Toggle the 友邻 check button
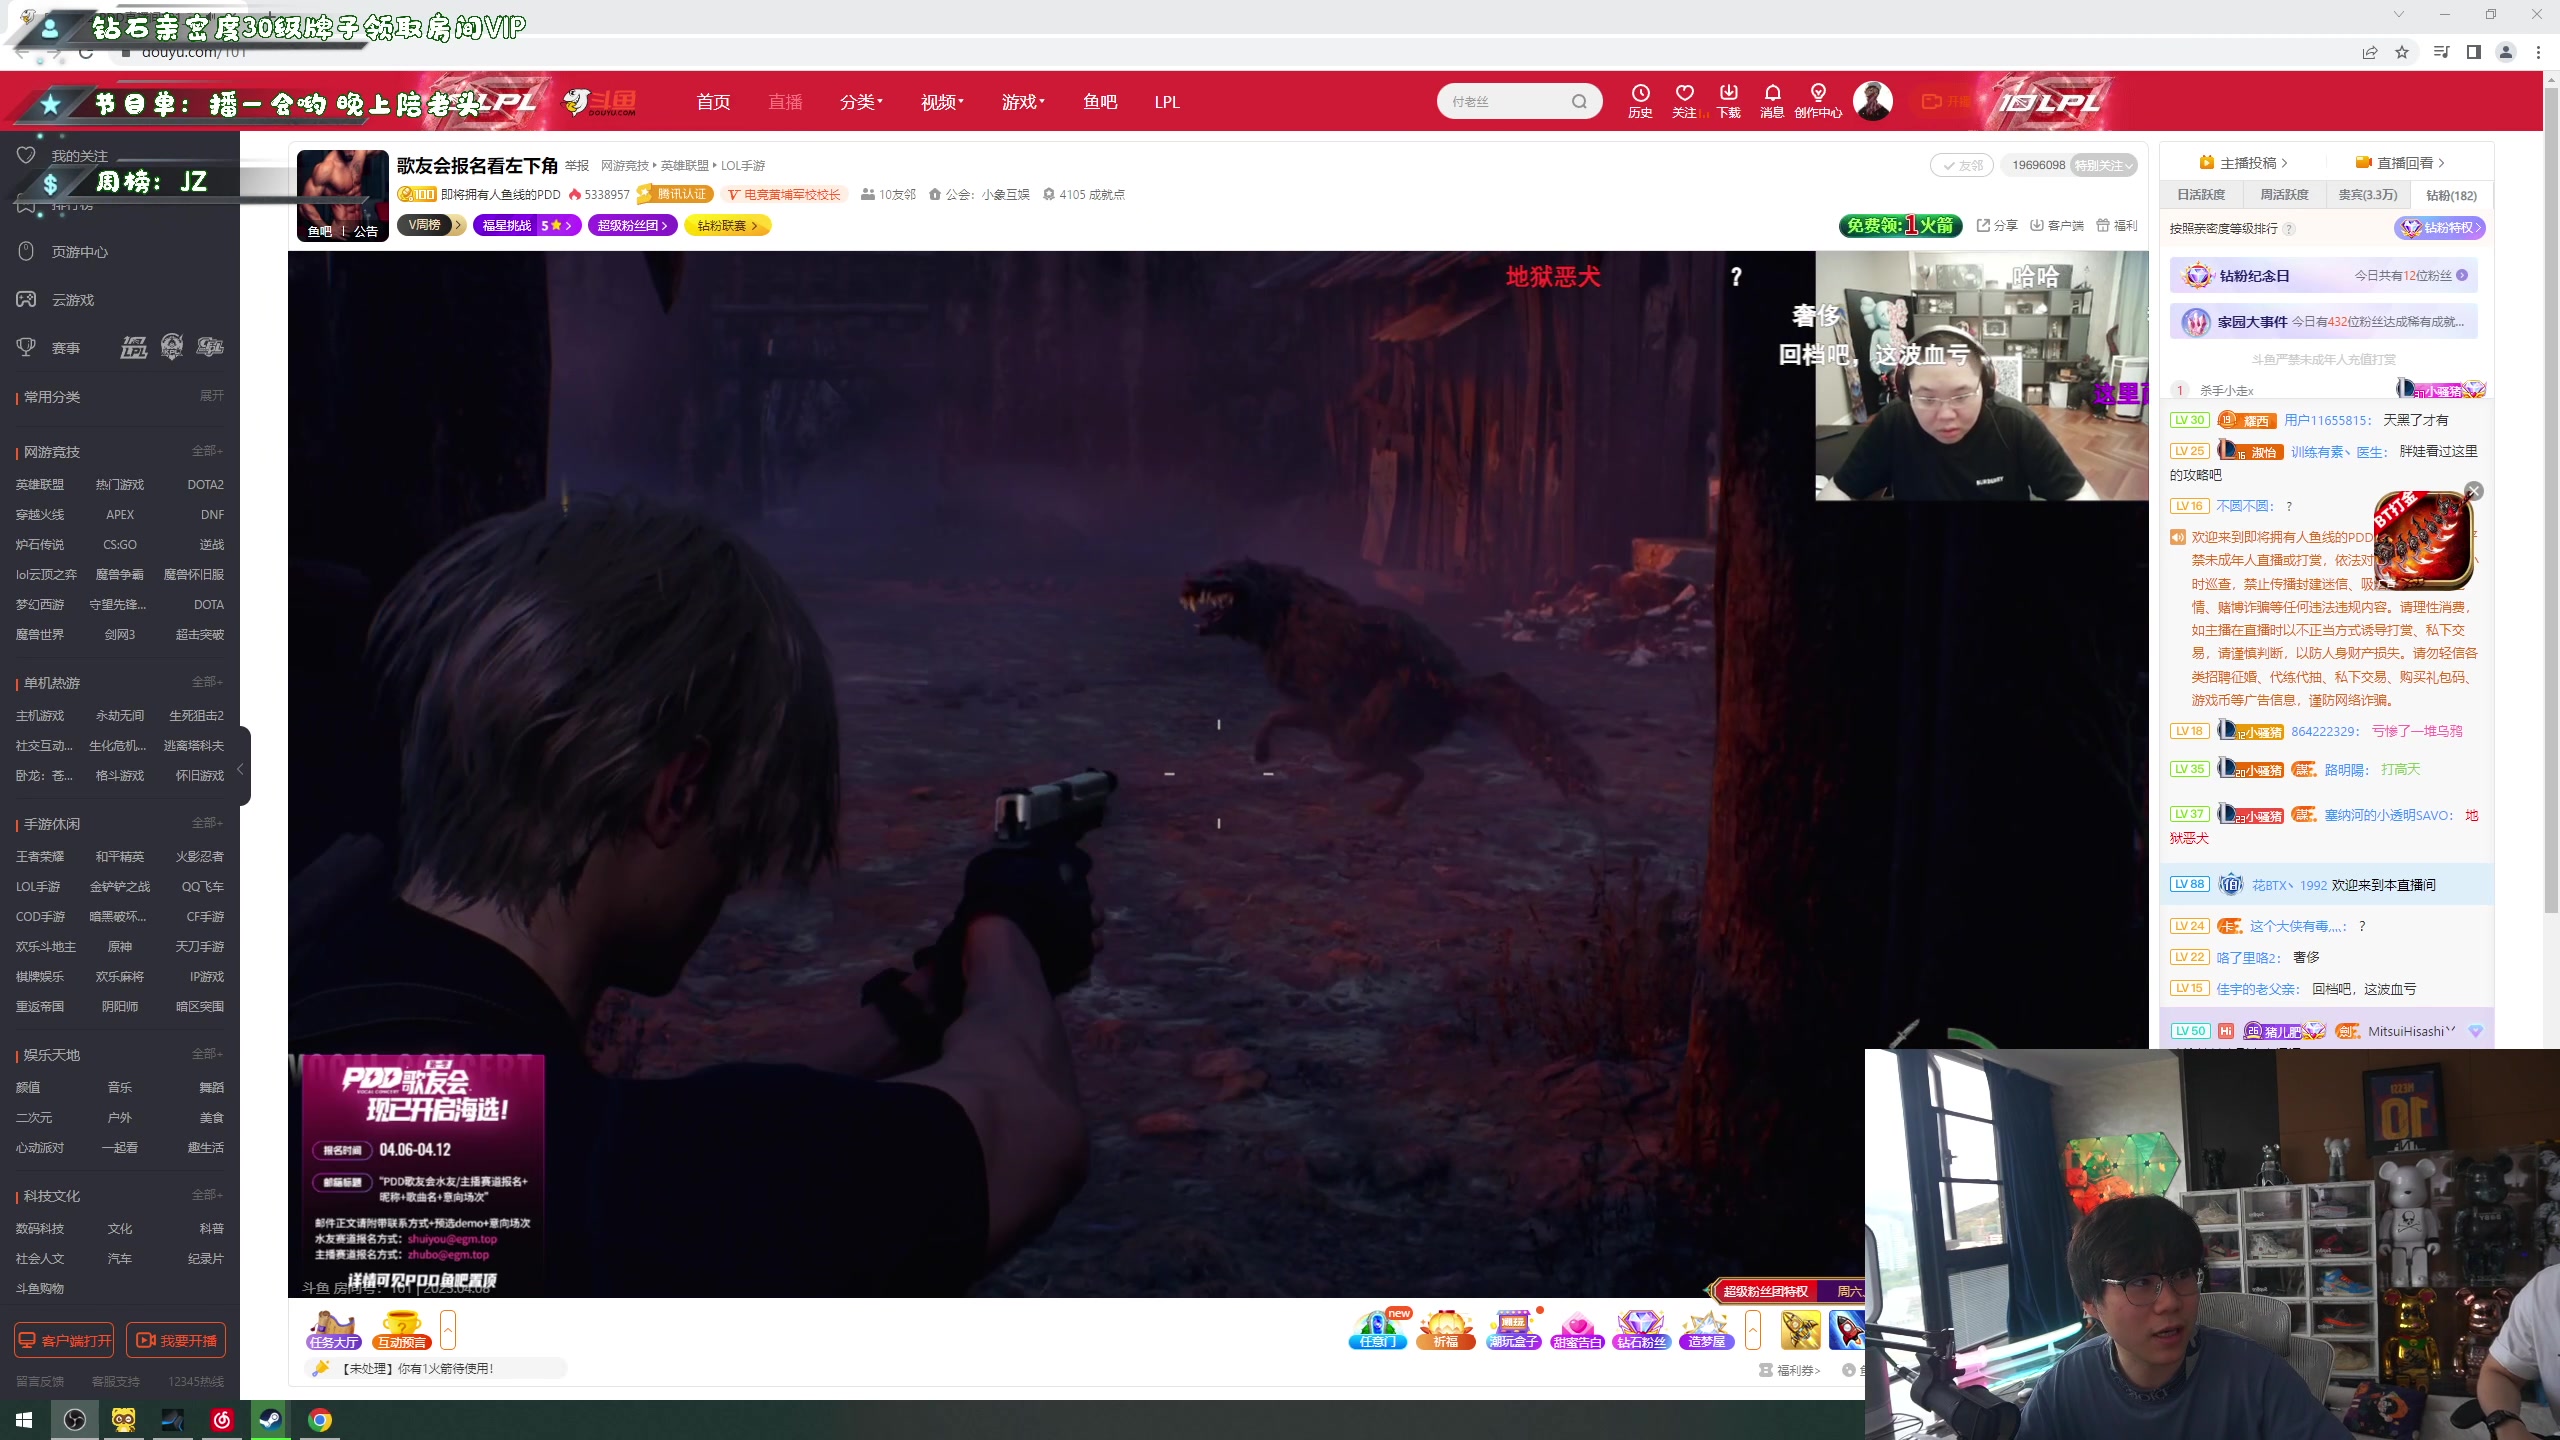This screenshot has height=1440, width=2560. pos(1962,166)
